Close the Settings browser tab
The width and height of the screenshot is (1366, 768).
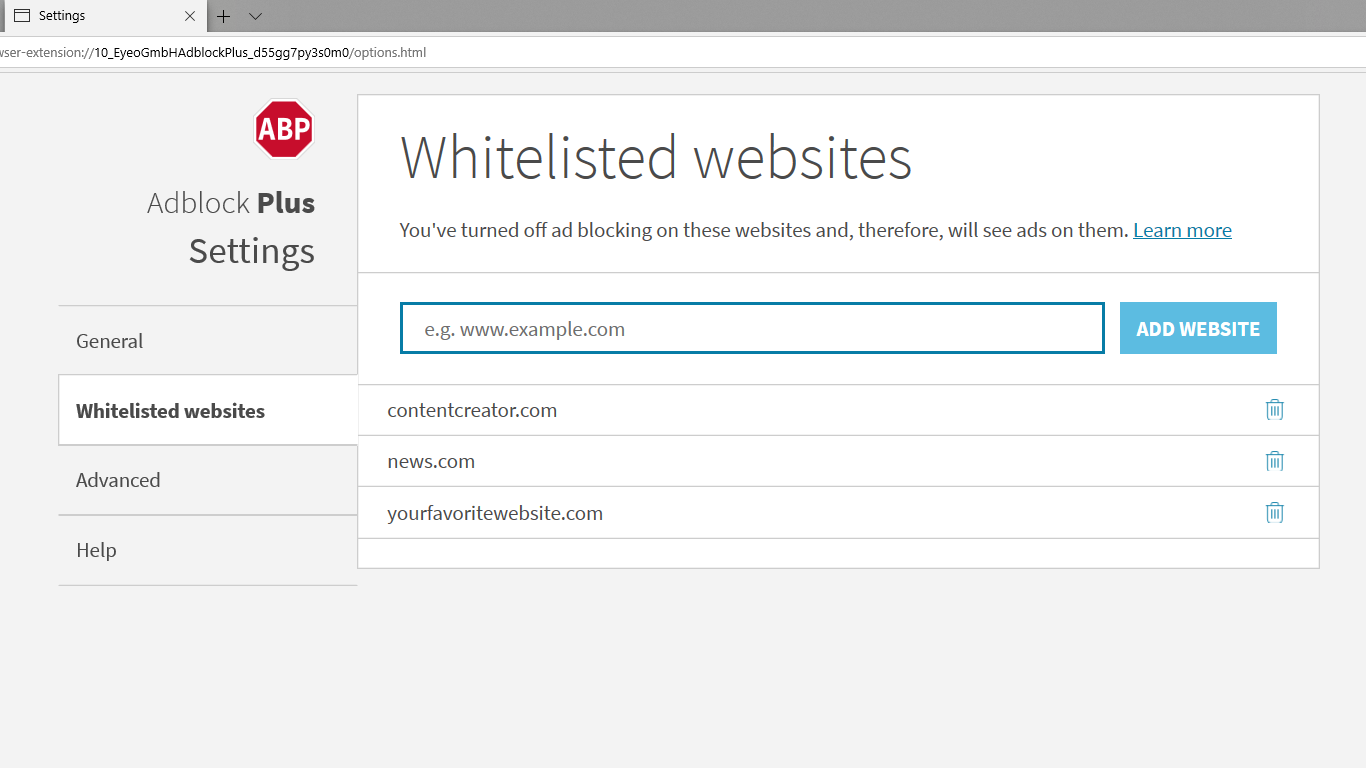click(189, 16)
